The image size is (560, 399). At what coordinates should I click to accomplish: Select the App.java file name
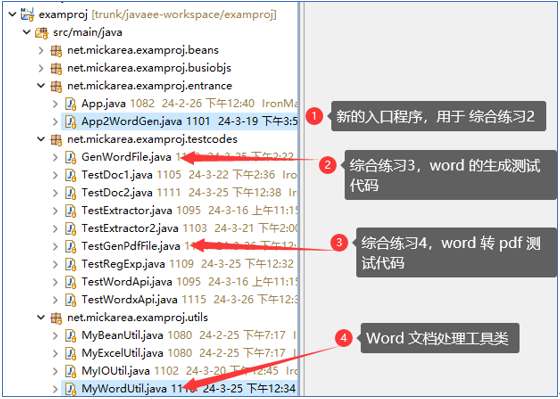[104, 104]
